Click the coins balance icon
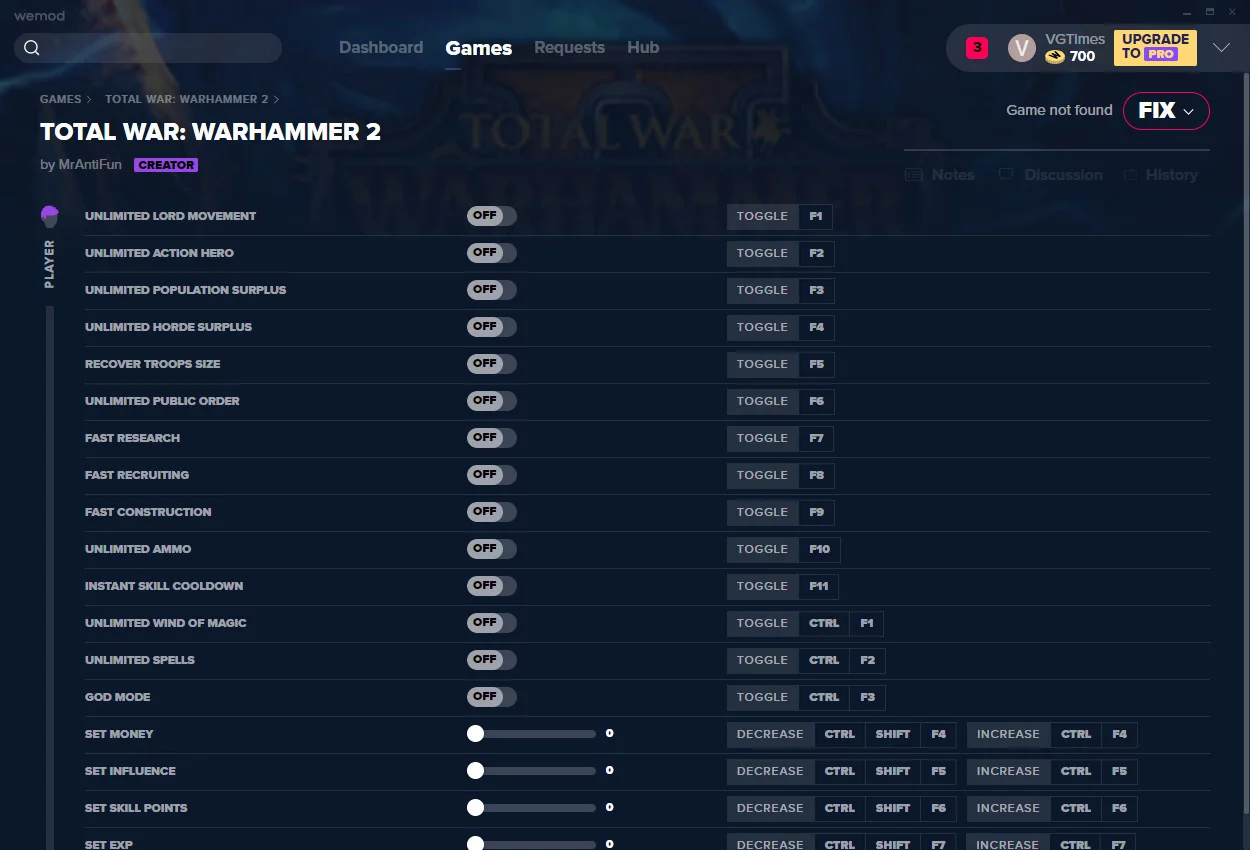 (x=1055, y=57)
